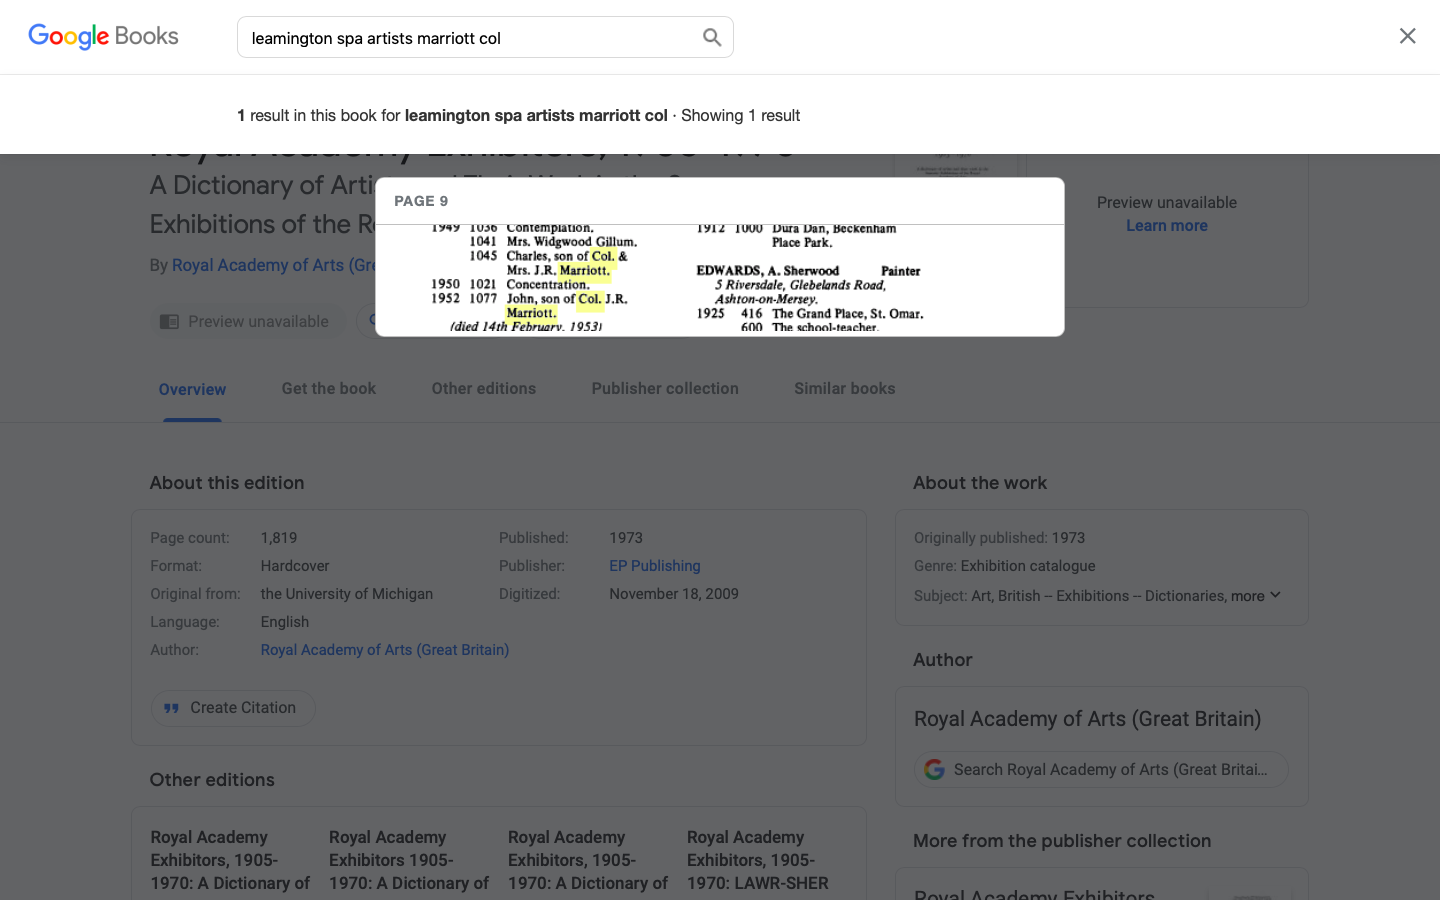Screen dimensions: 1440x900
Task: Click the magnifying glass search icon
Action: 712,38
